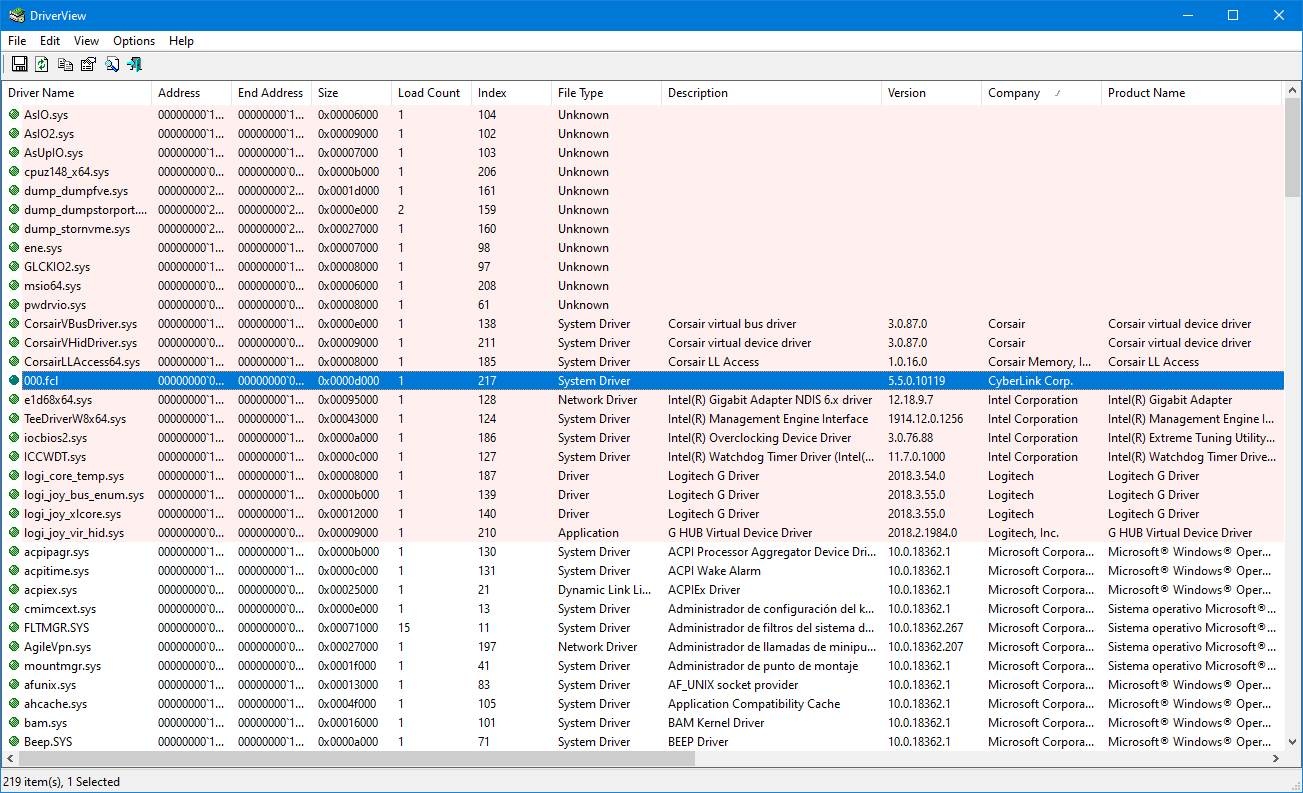Open the Help menu

[x=181, y=41]
